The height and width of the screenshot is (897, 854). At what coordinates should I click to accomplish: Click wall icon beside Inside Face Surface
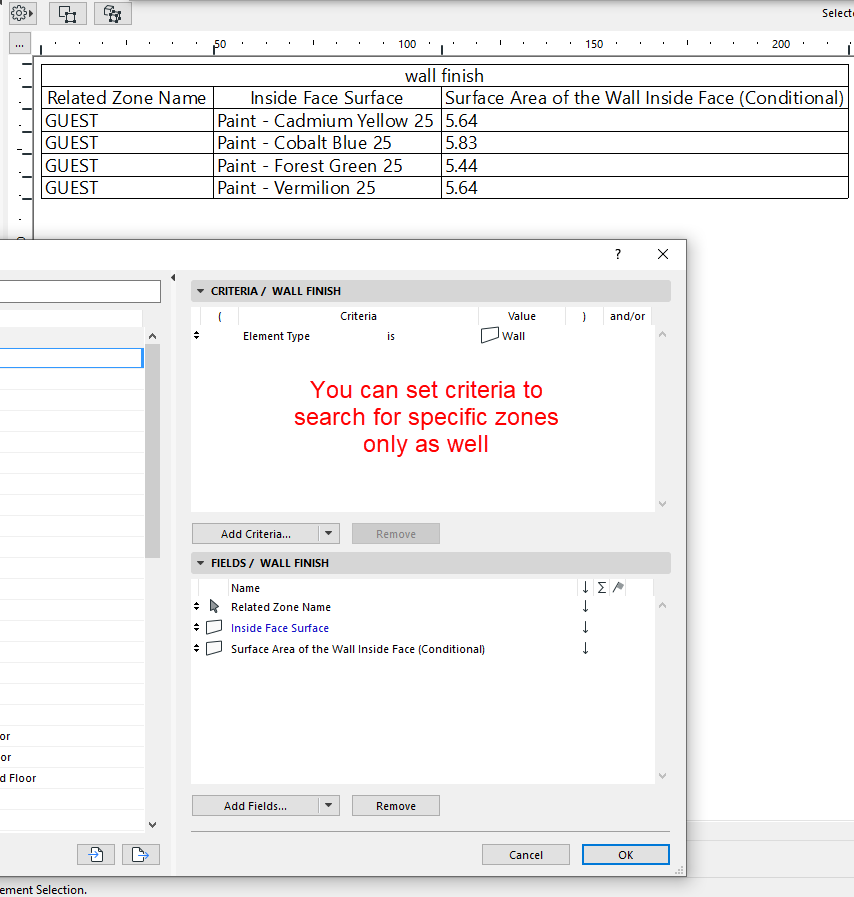click(214, 628)
